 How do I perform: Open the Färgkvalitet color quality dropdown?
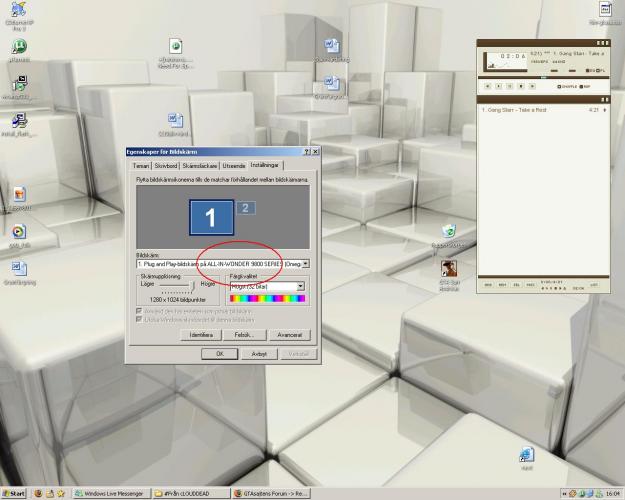coord(300,286)
